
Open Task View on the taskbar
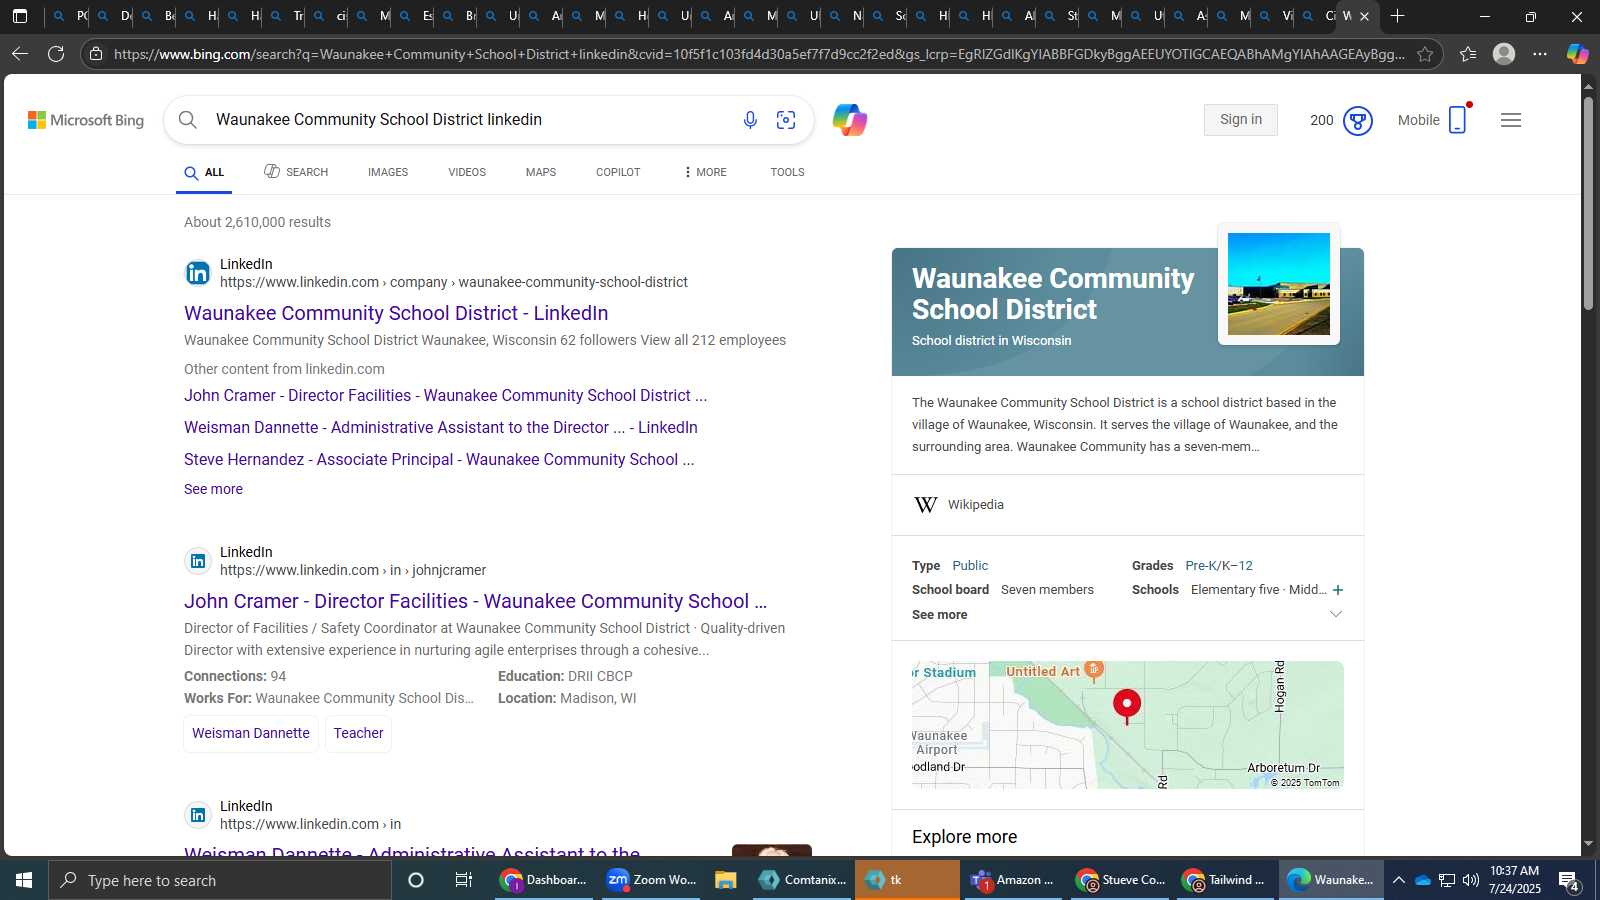coord(463,880)
